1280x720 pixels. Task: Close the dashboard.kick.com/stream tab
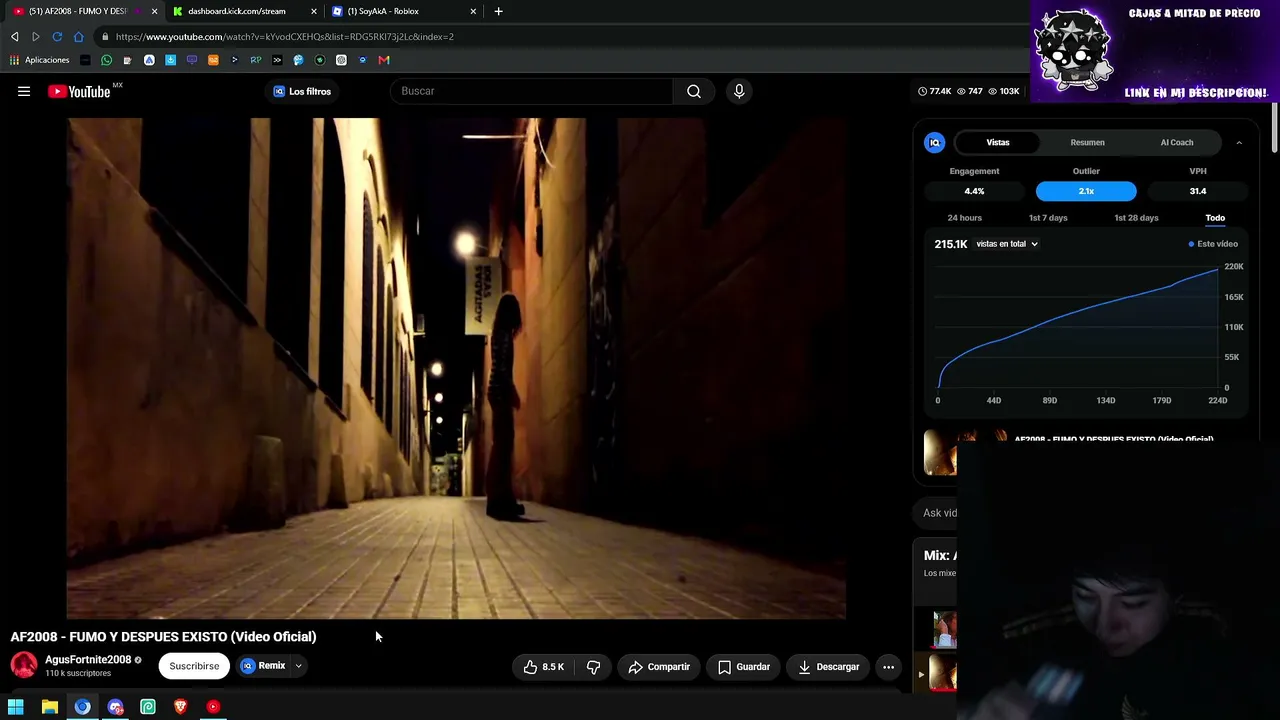[x=314, y=11]
